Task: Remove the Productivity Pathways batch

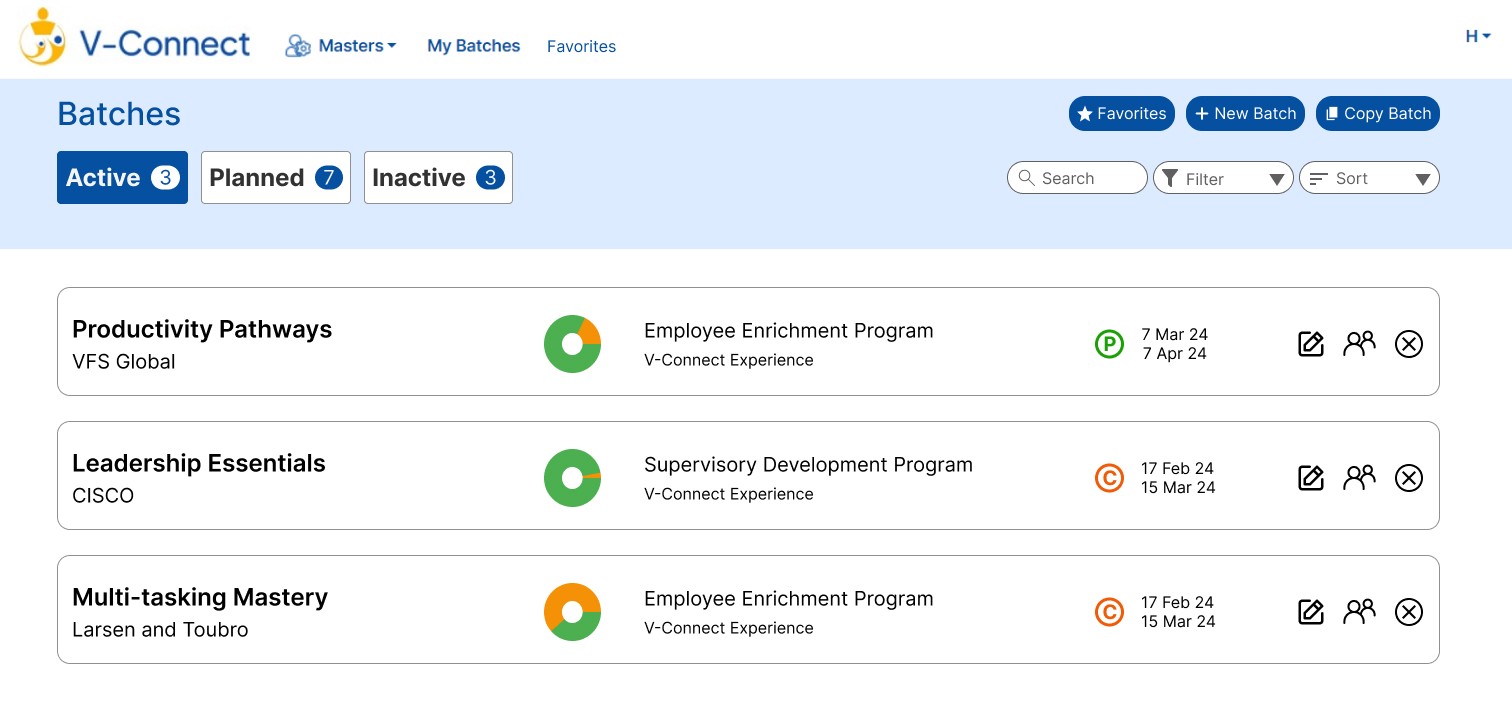Action: tap(1408, 344)
